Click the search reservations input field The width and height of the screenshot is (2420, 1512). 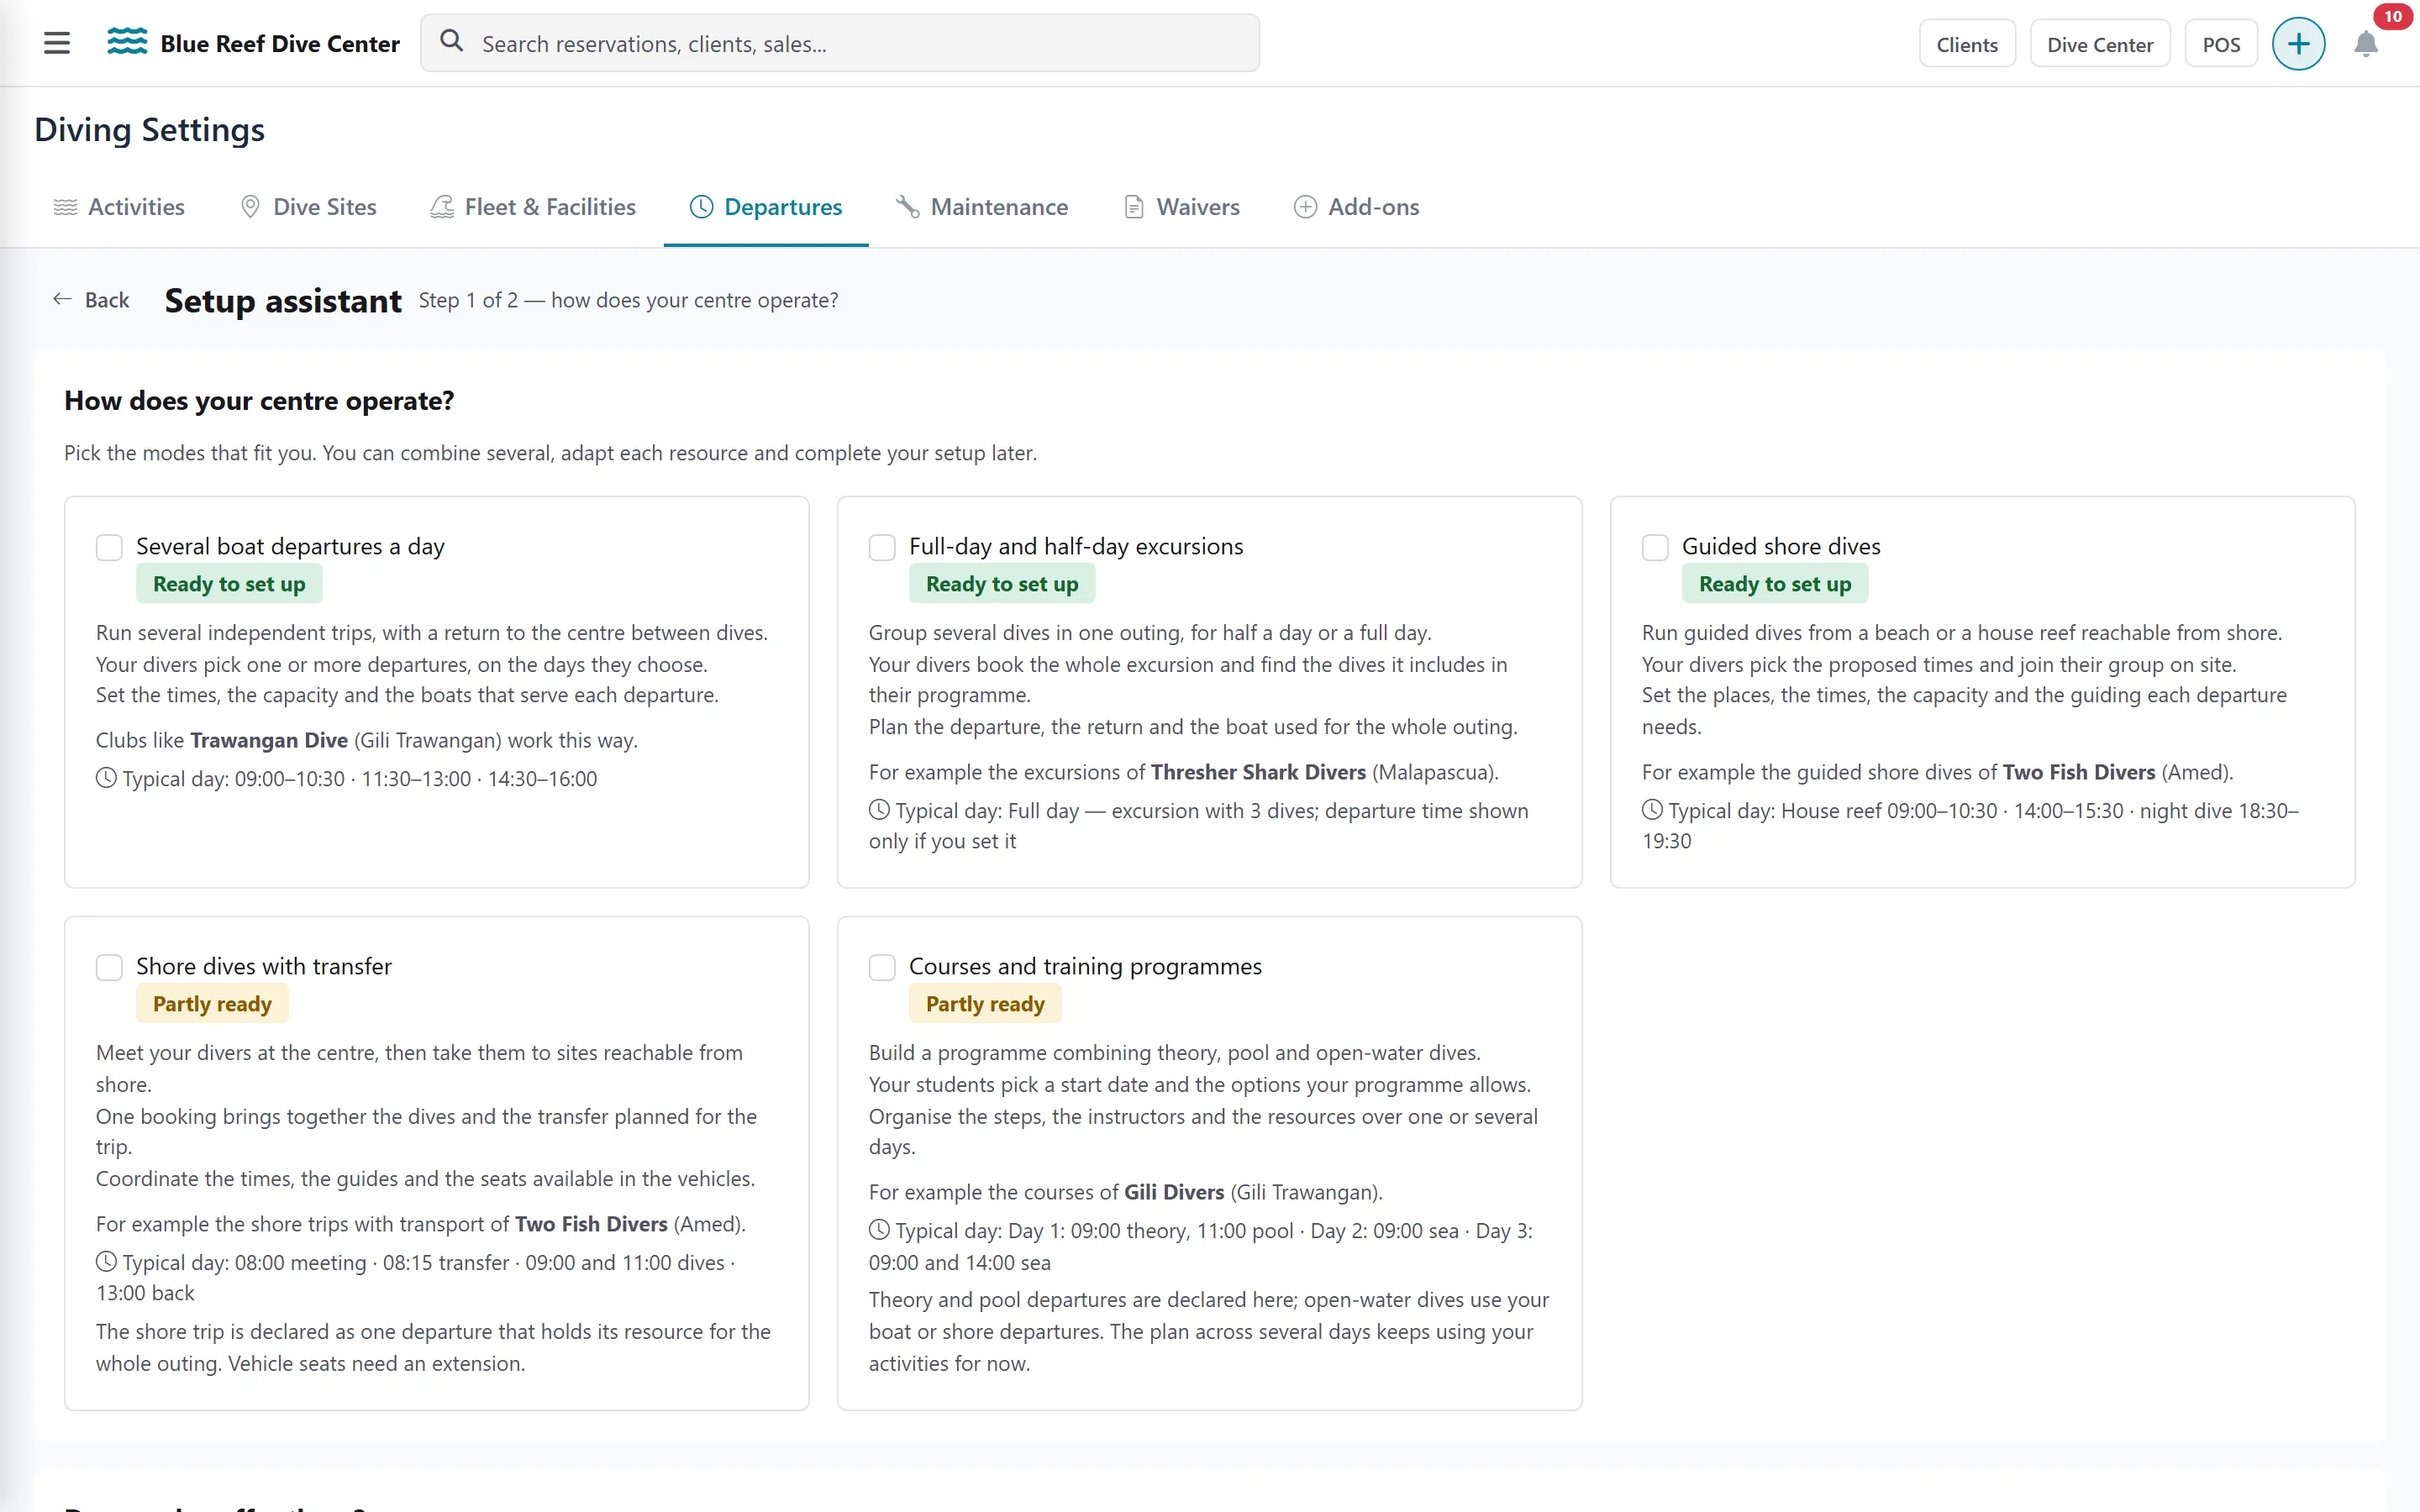click(840, 43)
